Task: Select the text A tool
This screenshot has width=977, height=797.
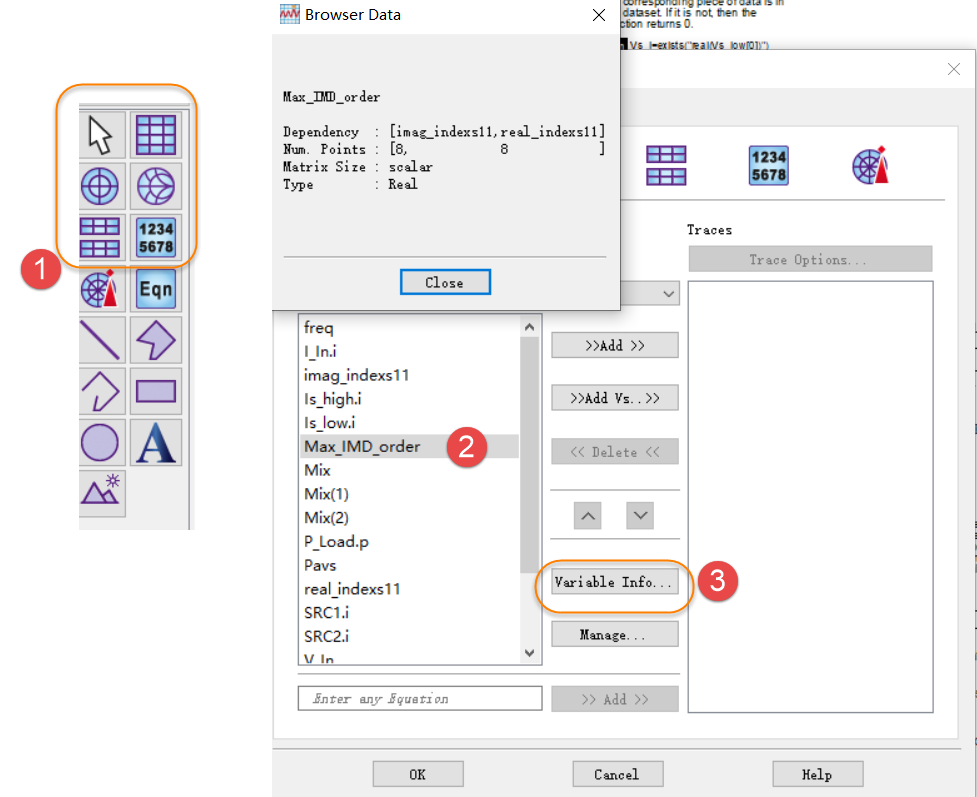Action: pyautogui.click(x=156, y=442)
